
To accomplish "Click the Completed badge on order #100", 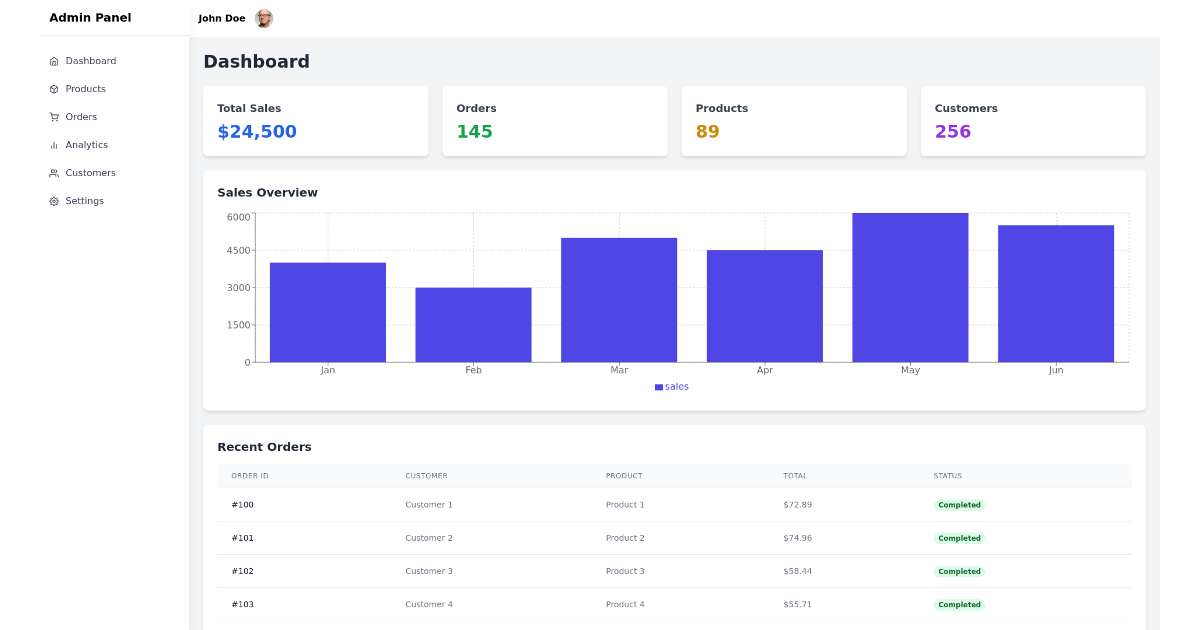I will click(x=959, y=505).
